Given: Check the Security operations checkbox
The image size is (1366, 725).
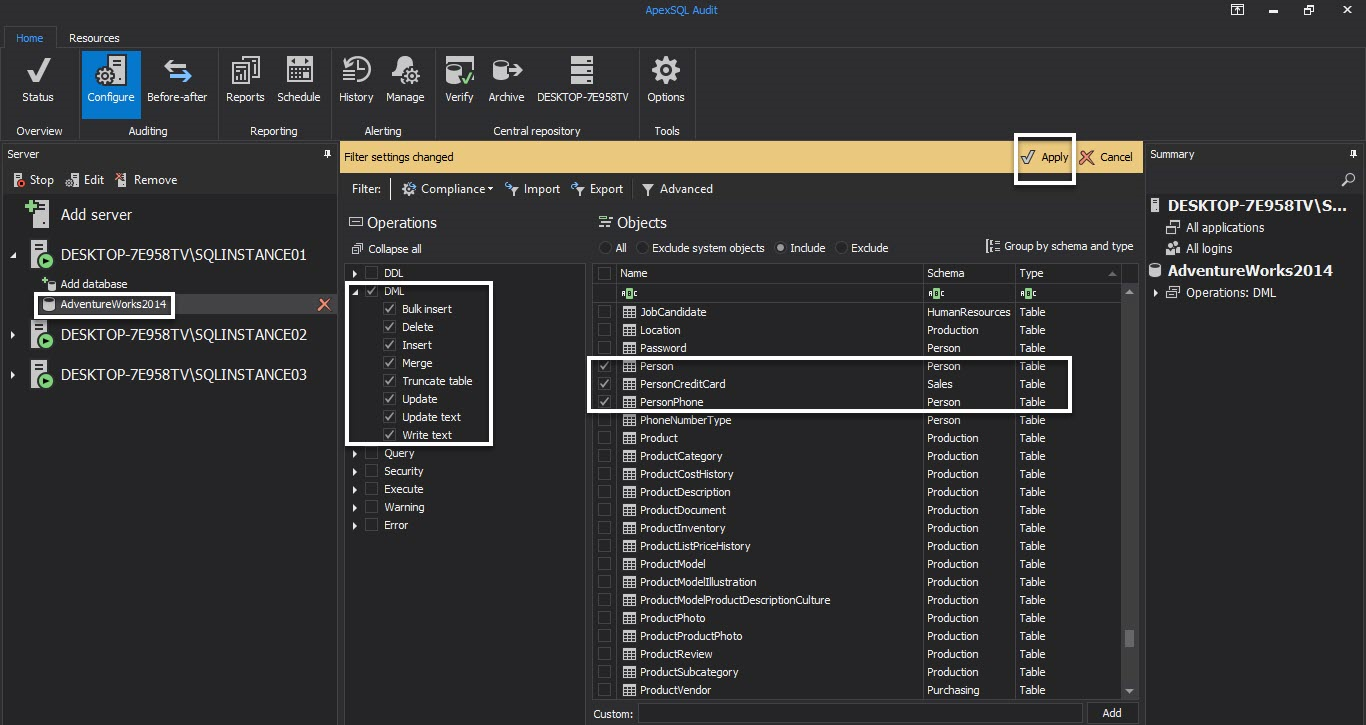Looking at the screenshot, I should point(372,471).
